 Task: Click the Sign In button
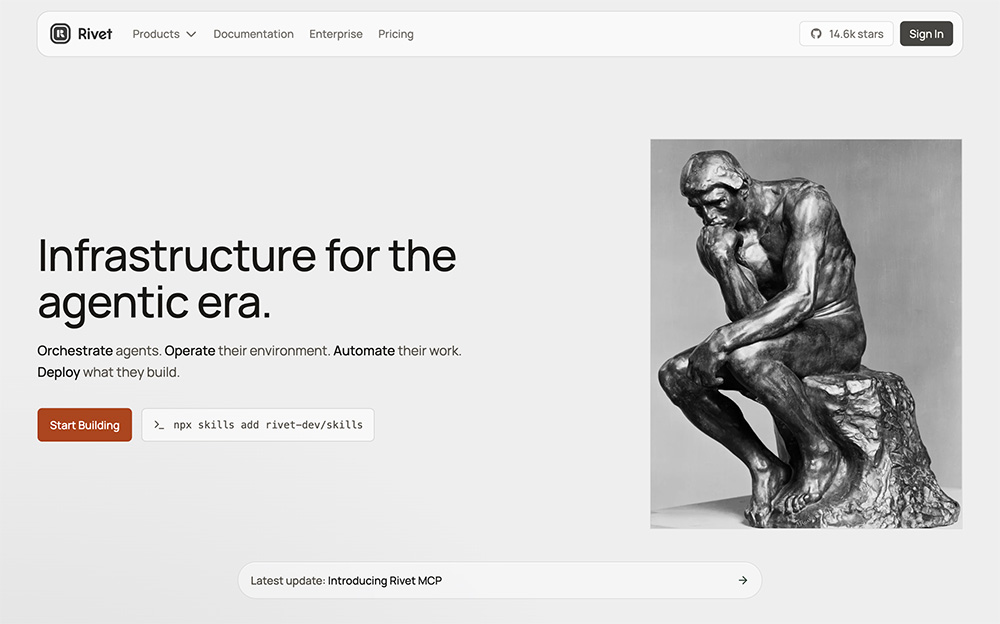[926, 34]
